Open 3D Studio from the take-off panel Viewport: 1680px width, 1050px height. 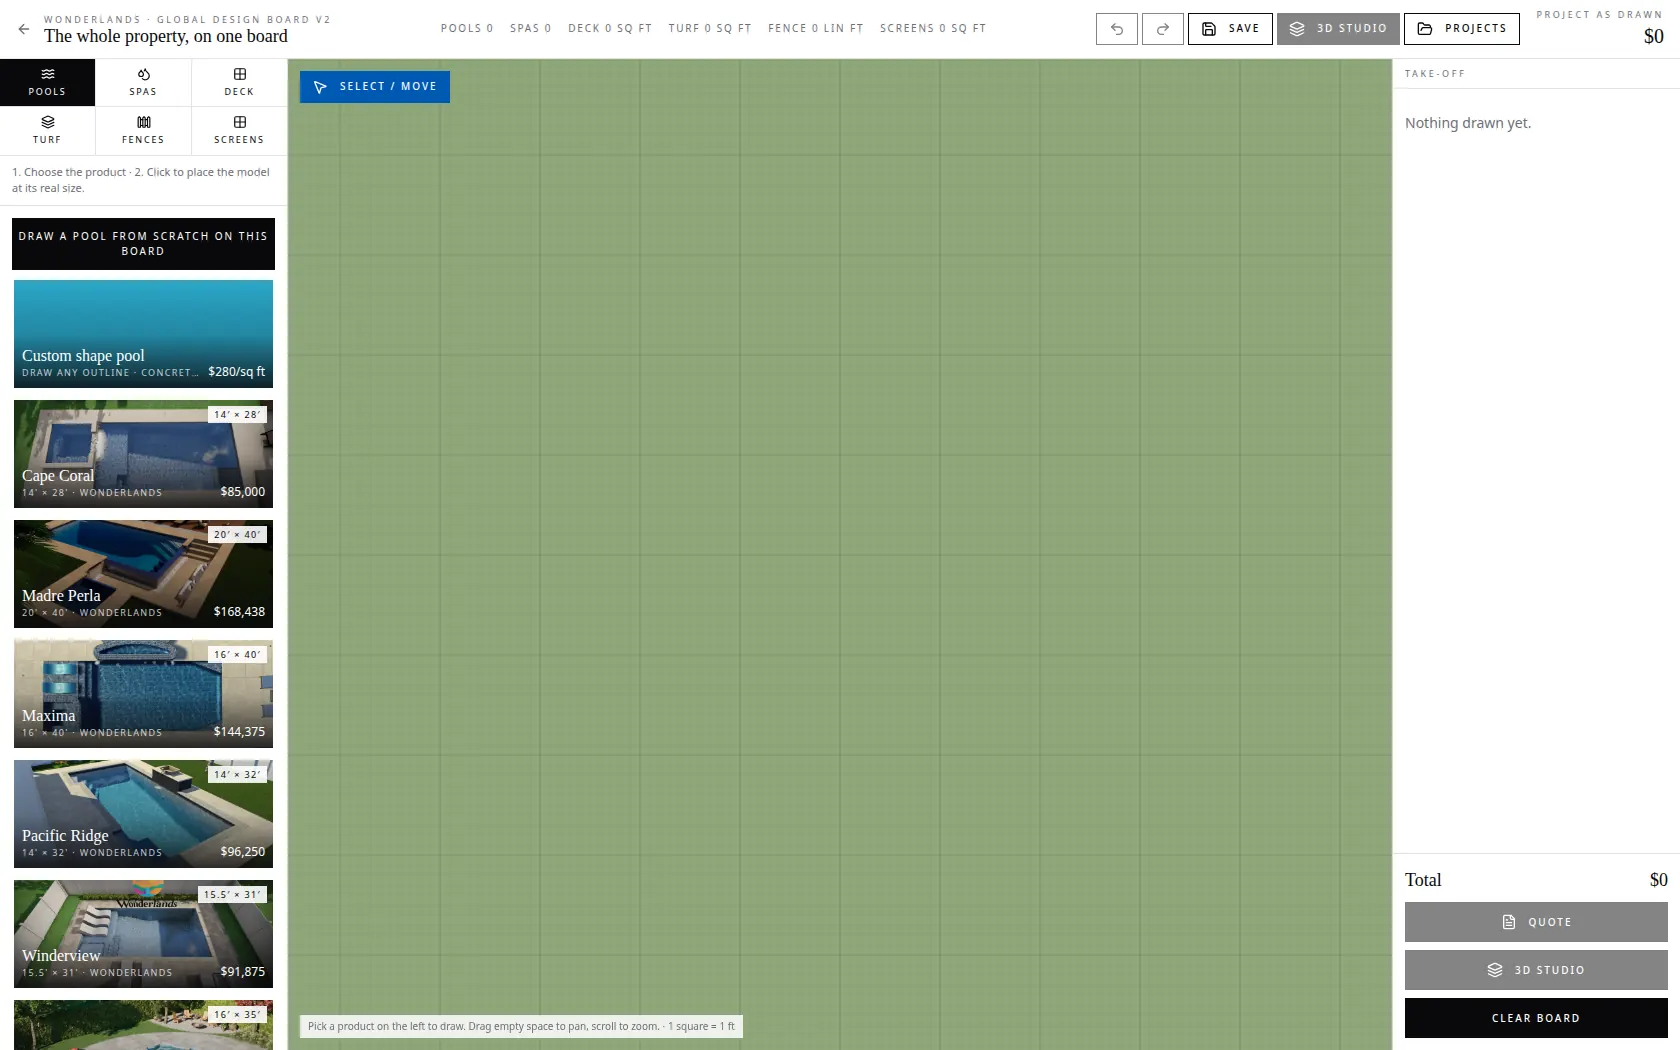(x=1536, y=970)
